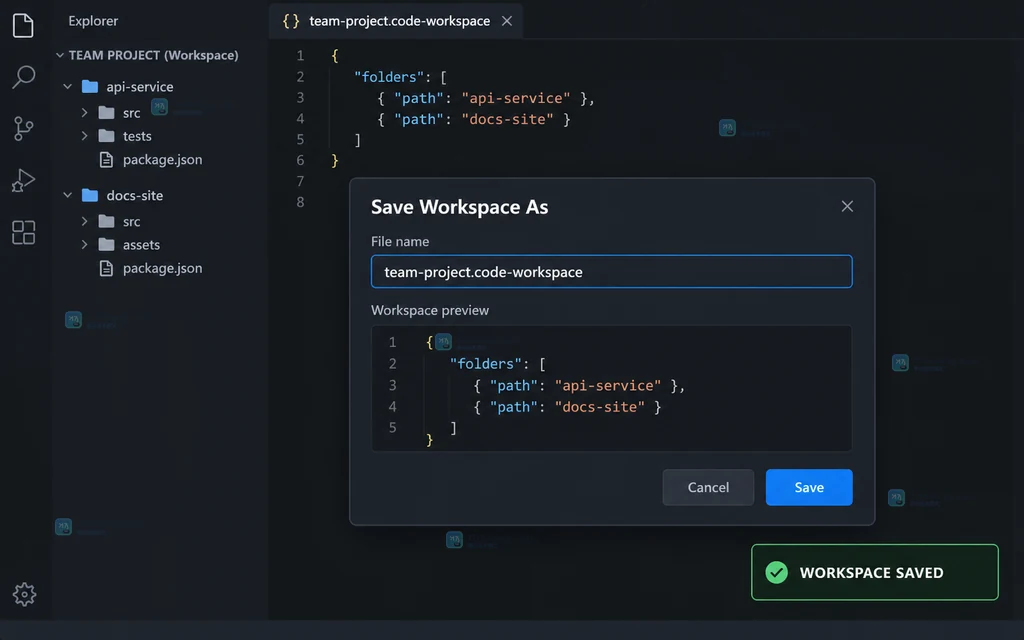This screenshot has width=1024, height=640.
Task: Click the WORKSPACE SAVED notification
Action: [x=874, y=572]
